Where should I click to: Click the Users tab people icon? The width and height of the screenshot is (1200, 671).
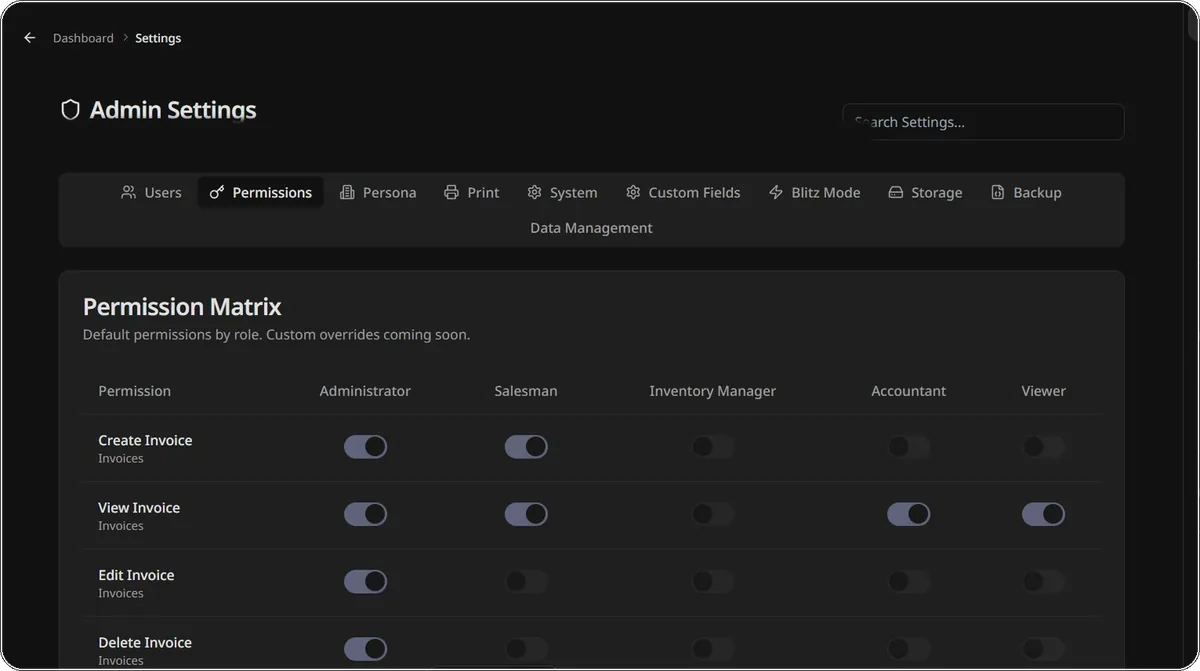tap(128, 192)
